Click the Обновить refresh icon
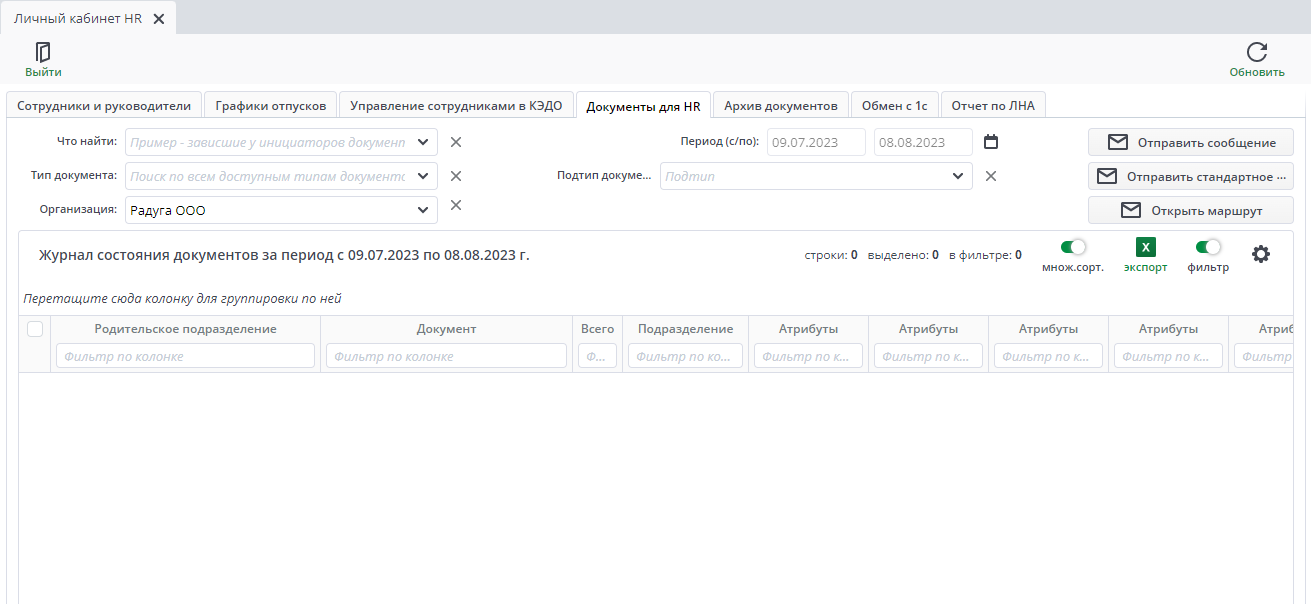 coord(1257,52)
